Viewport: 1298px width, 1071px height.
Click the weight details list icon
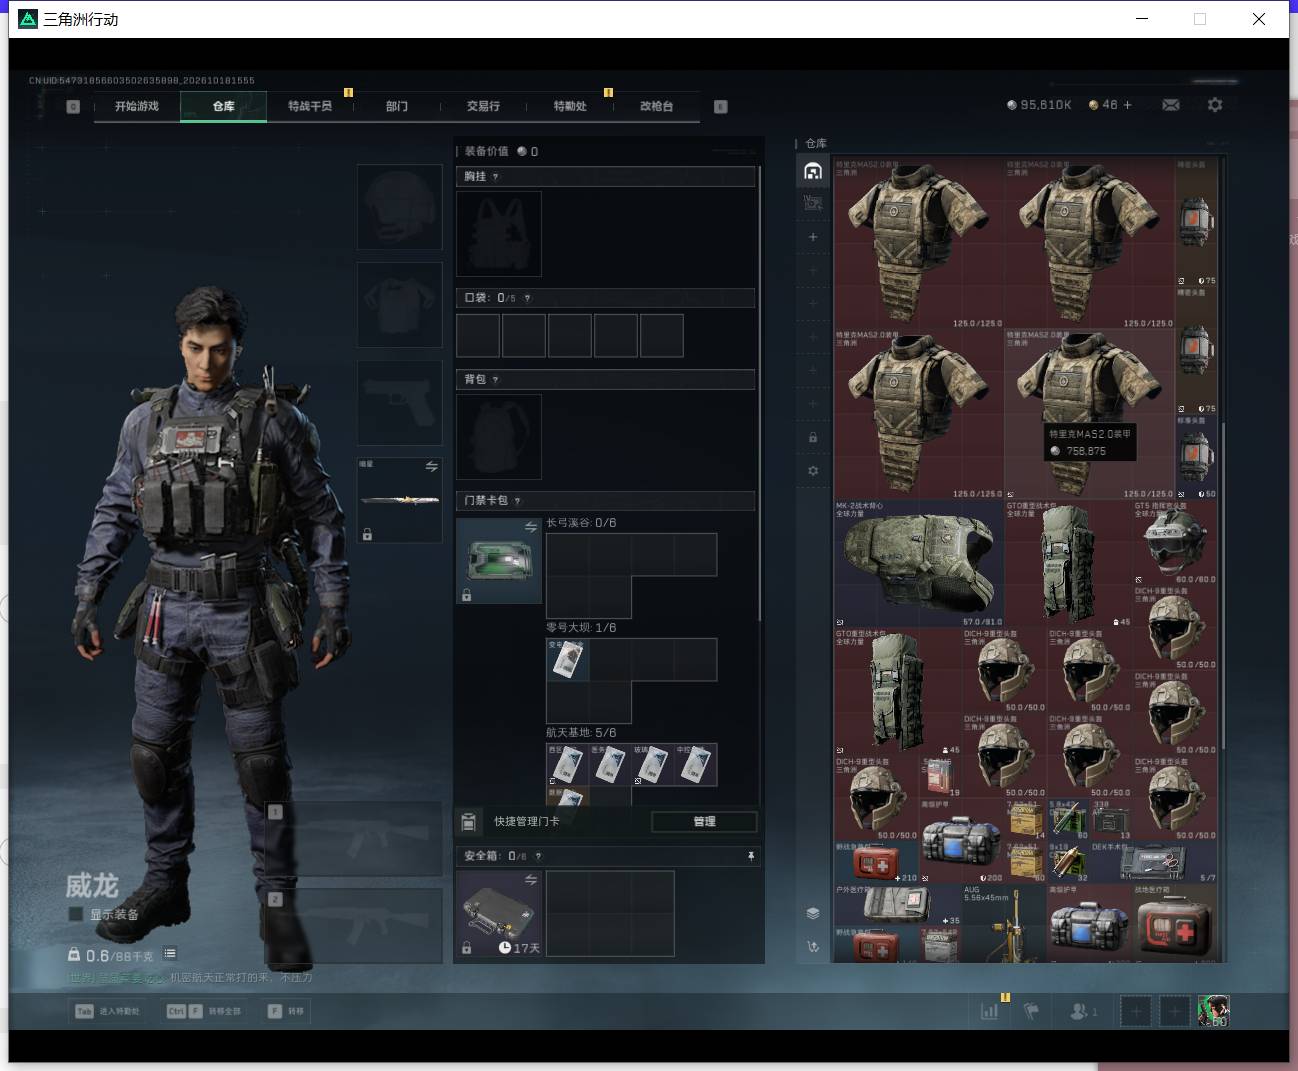tap(170, 954)
